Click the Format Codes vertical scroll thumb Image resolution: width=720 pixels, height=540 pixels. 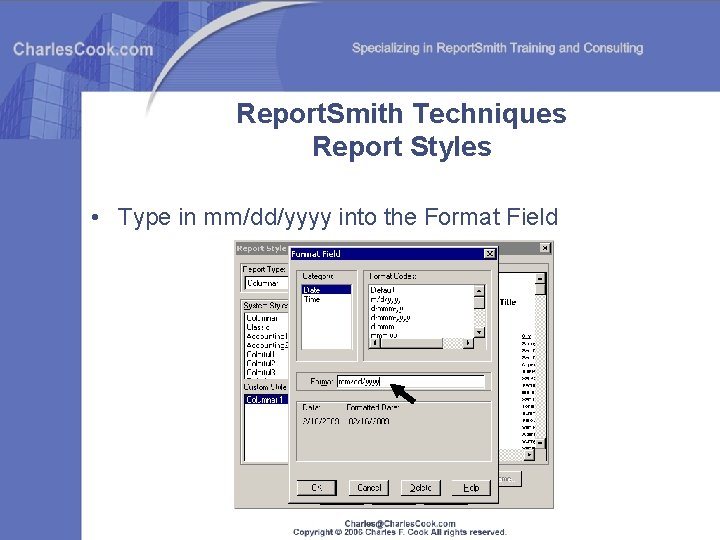tap(479, 303)
